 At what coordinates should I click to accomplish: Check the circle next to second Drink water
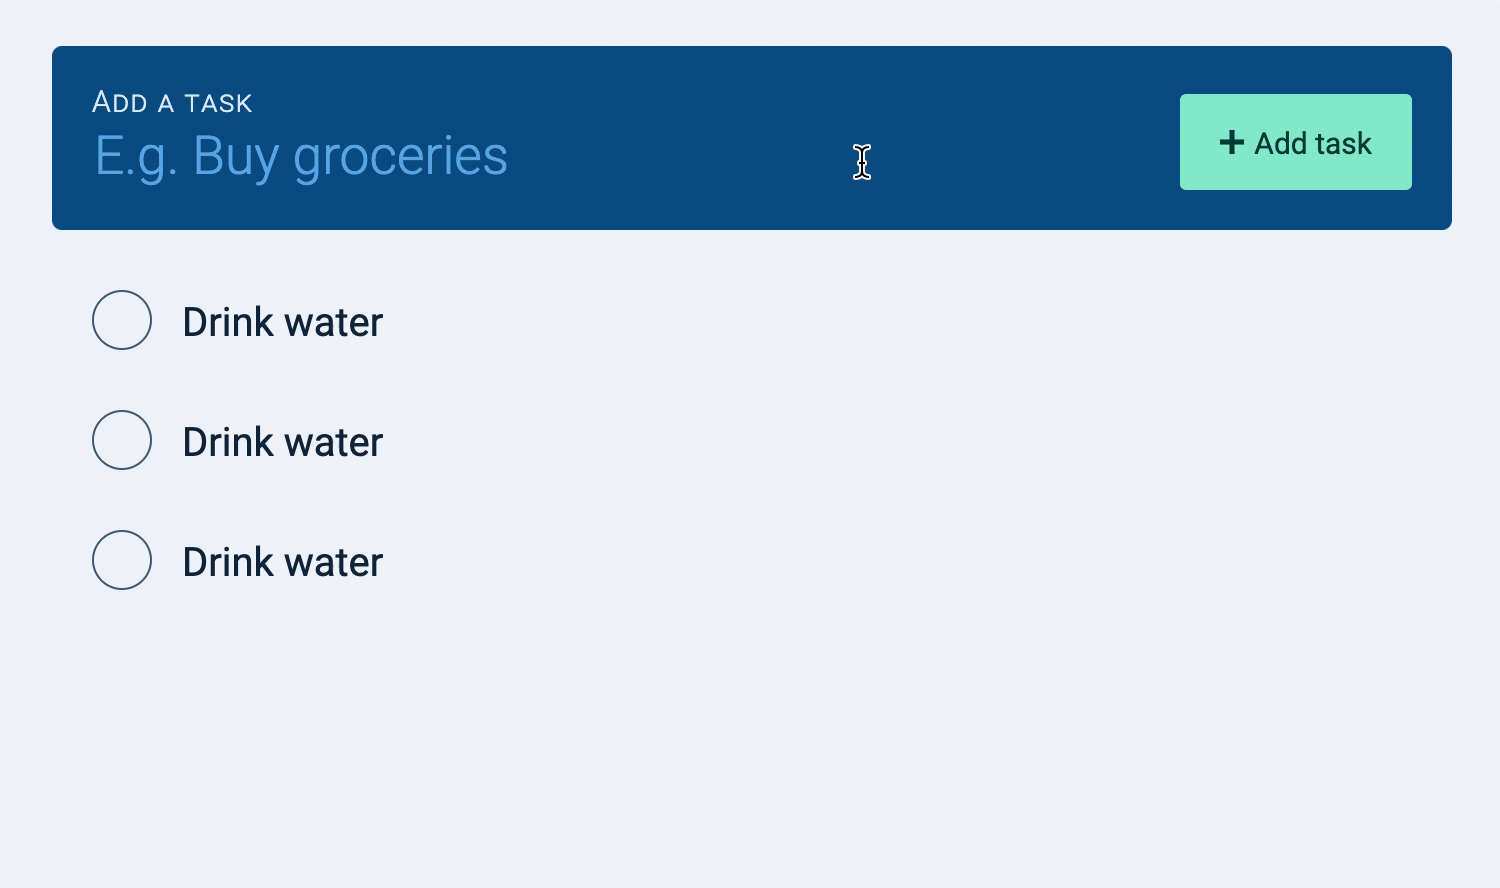pos(121,440)
